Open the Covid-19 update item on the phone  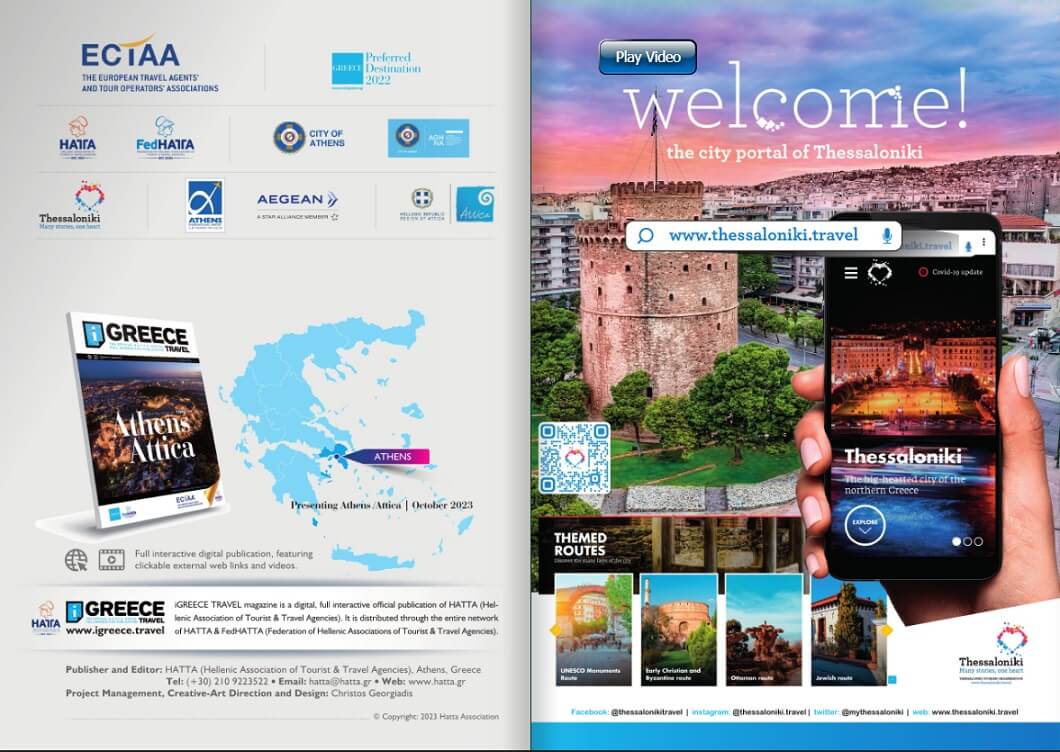[x=950, y=272]
